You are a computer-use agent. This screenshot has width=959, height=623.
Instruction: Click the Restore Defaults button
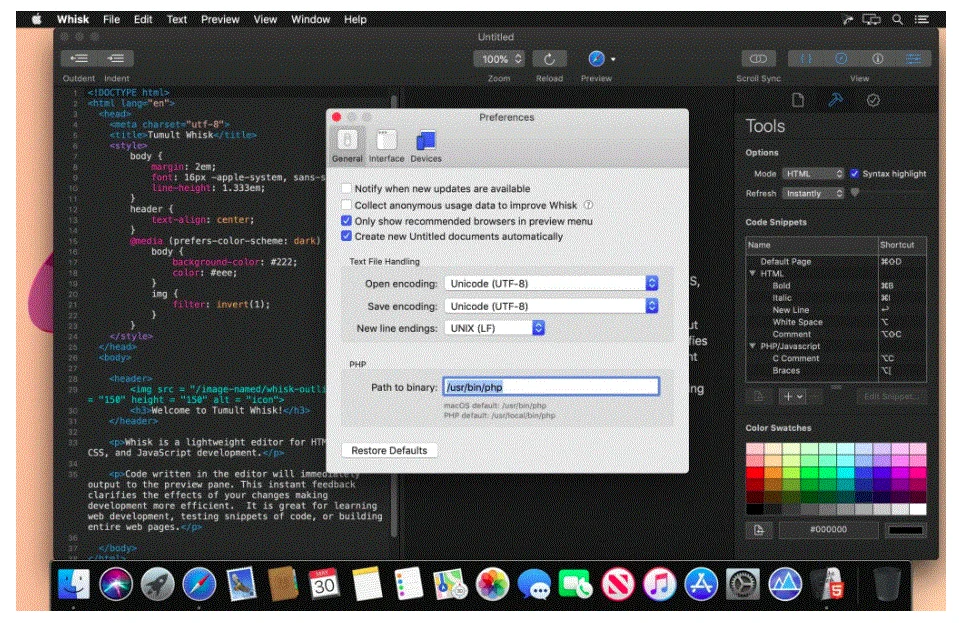pos(389,450)
